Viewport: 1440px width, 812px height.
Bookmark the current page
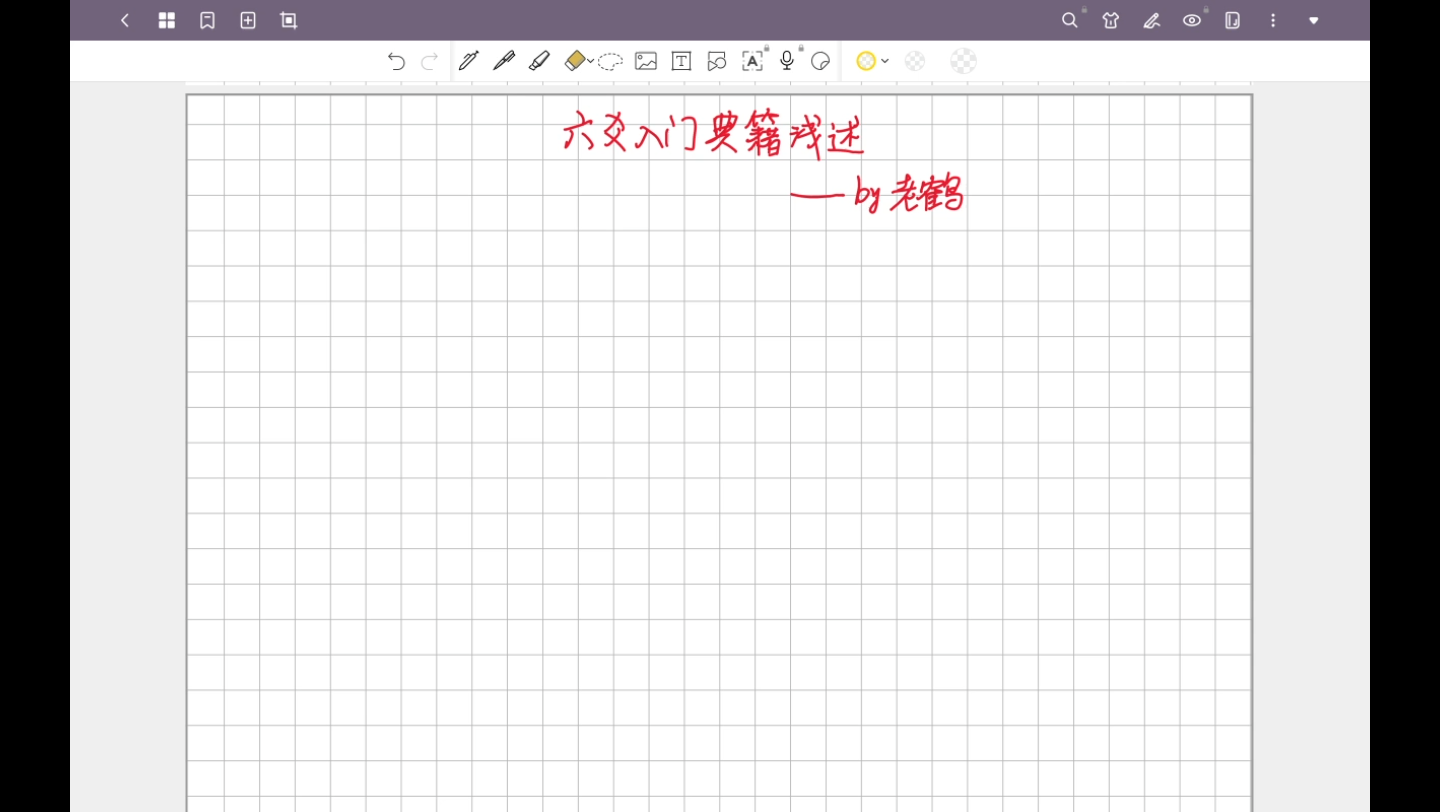207,20
